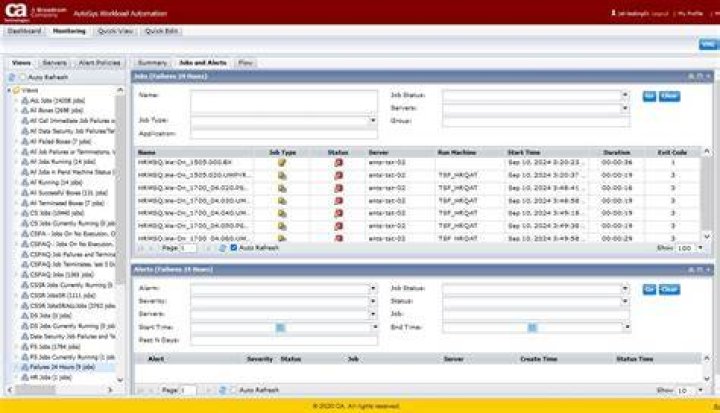Click the Past N Days input field
Screen dimensions: 720x413
tap(284, 340)
